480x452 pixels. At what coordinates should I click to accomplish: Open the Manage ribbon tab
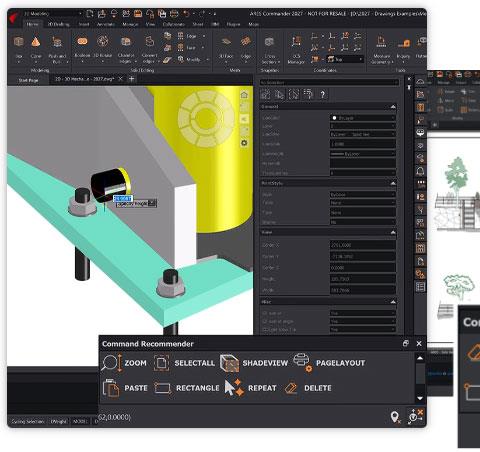(x=130, y=24)
